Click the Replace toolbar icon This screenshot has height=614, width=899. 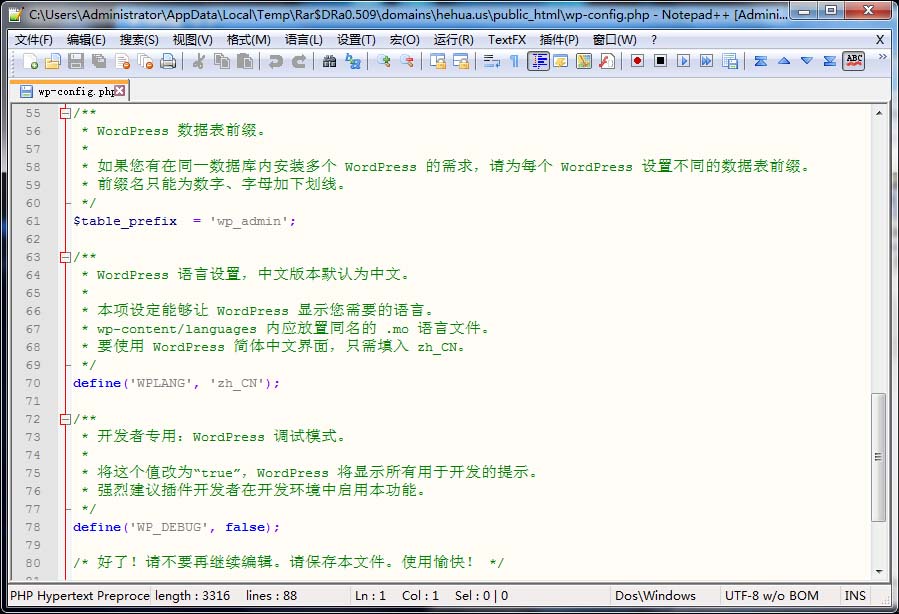[353, 62]
